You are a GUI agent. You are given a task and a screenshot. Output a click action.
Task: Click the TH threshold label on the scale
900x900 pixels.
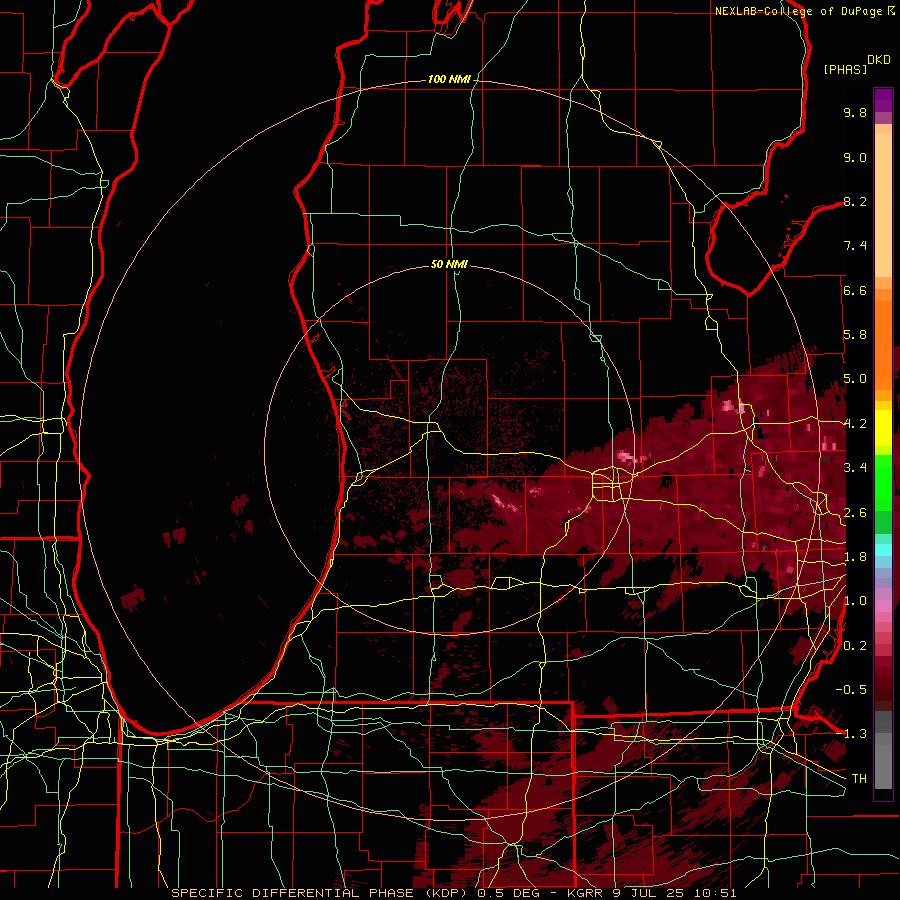click(859, 779)
